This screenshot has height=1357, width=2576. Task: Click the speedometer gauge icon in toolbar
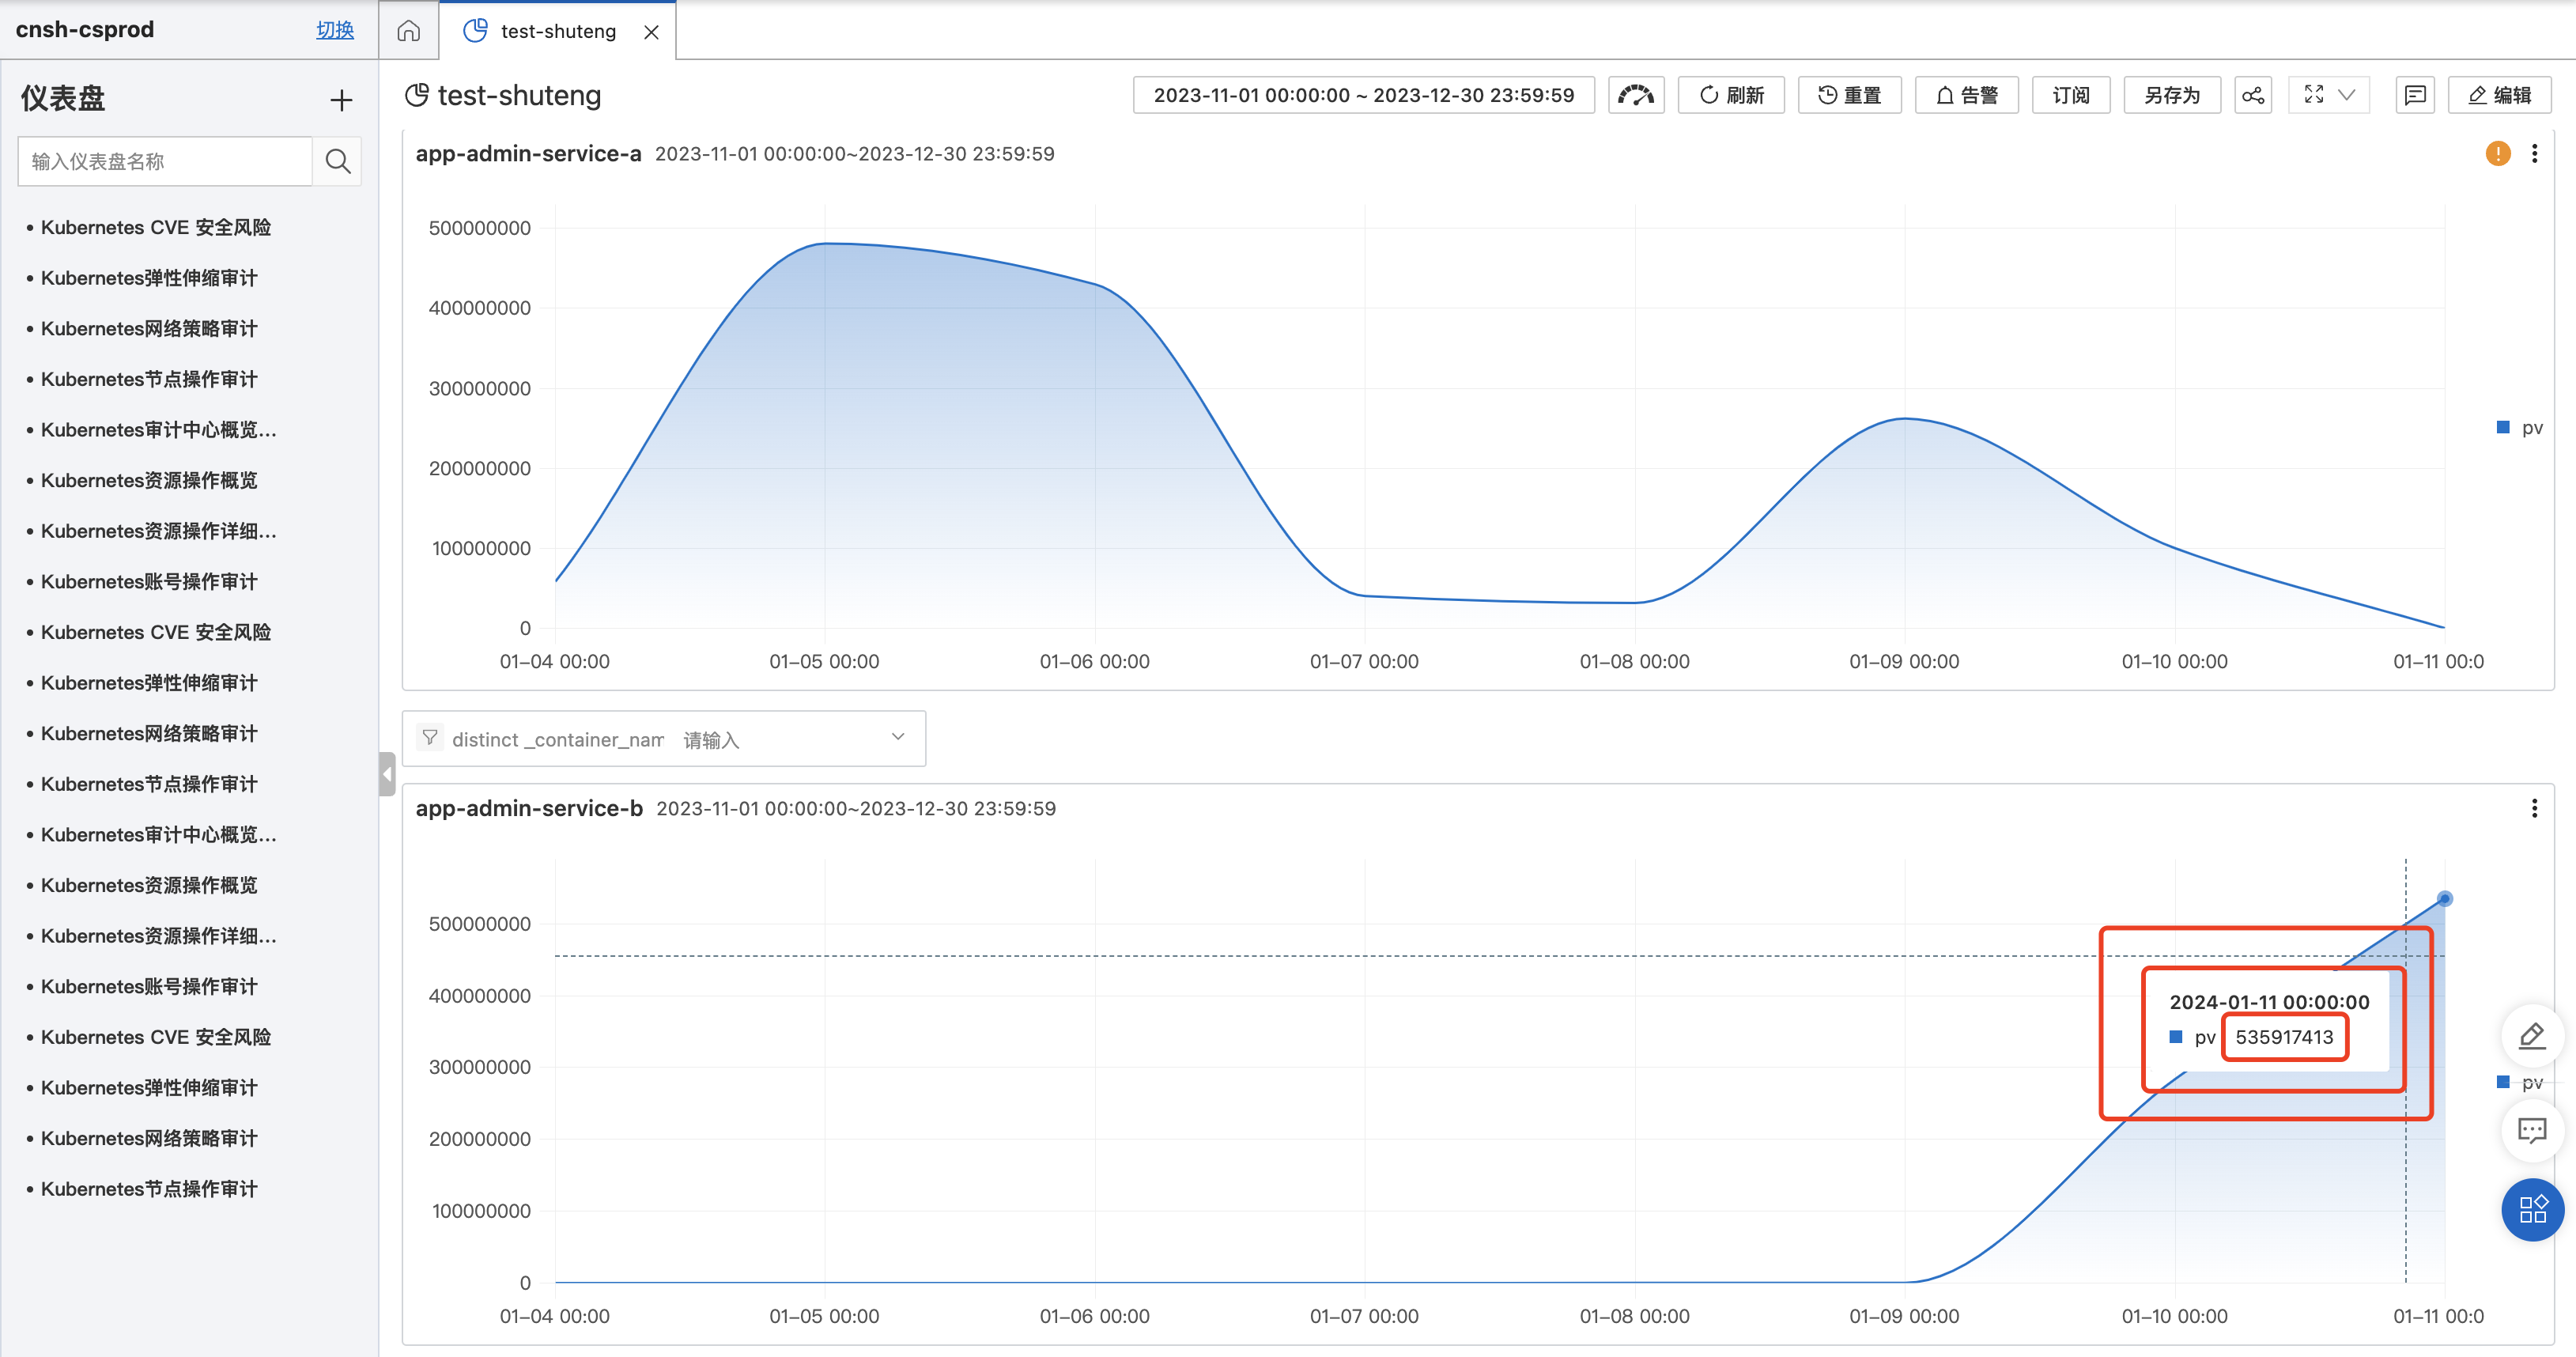1636,95
